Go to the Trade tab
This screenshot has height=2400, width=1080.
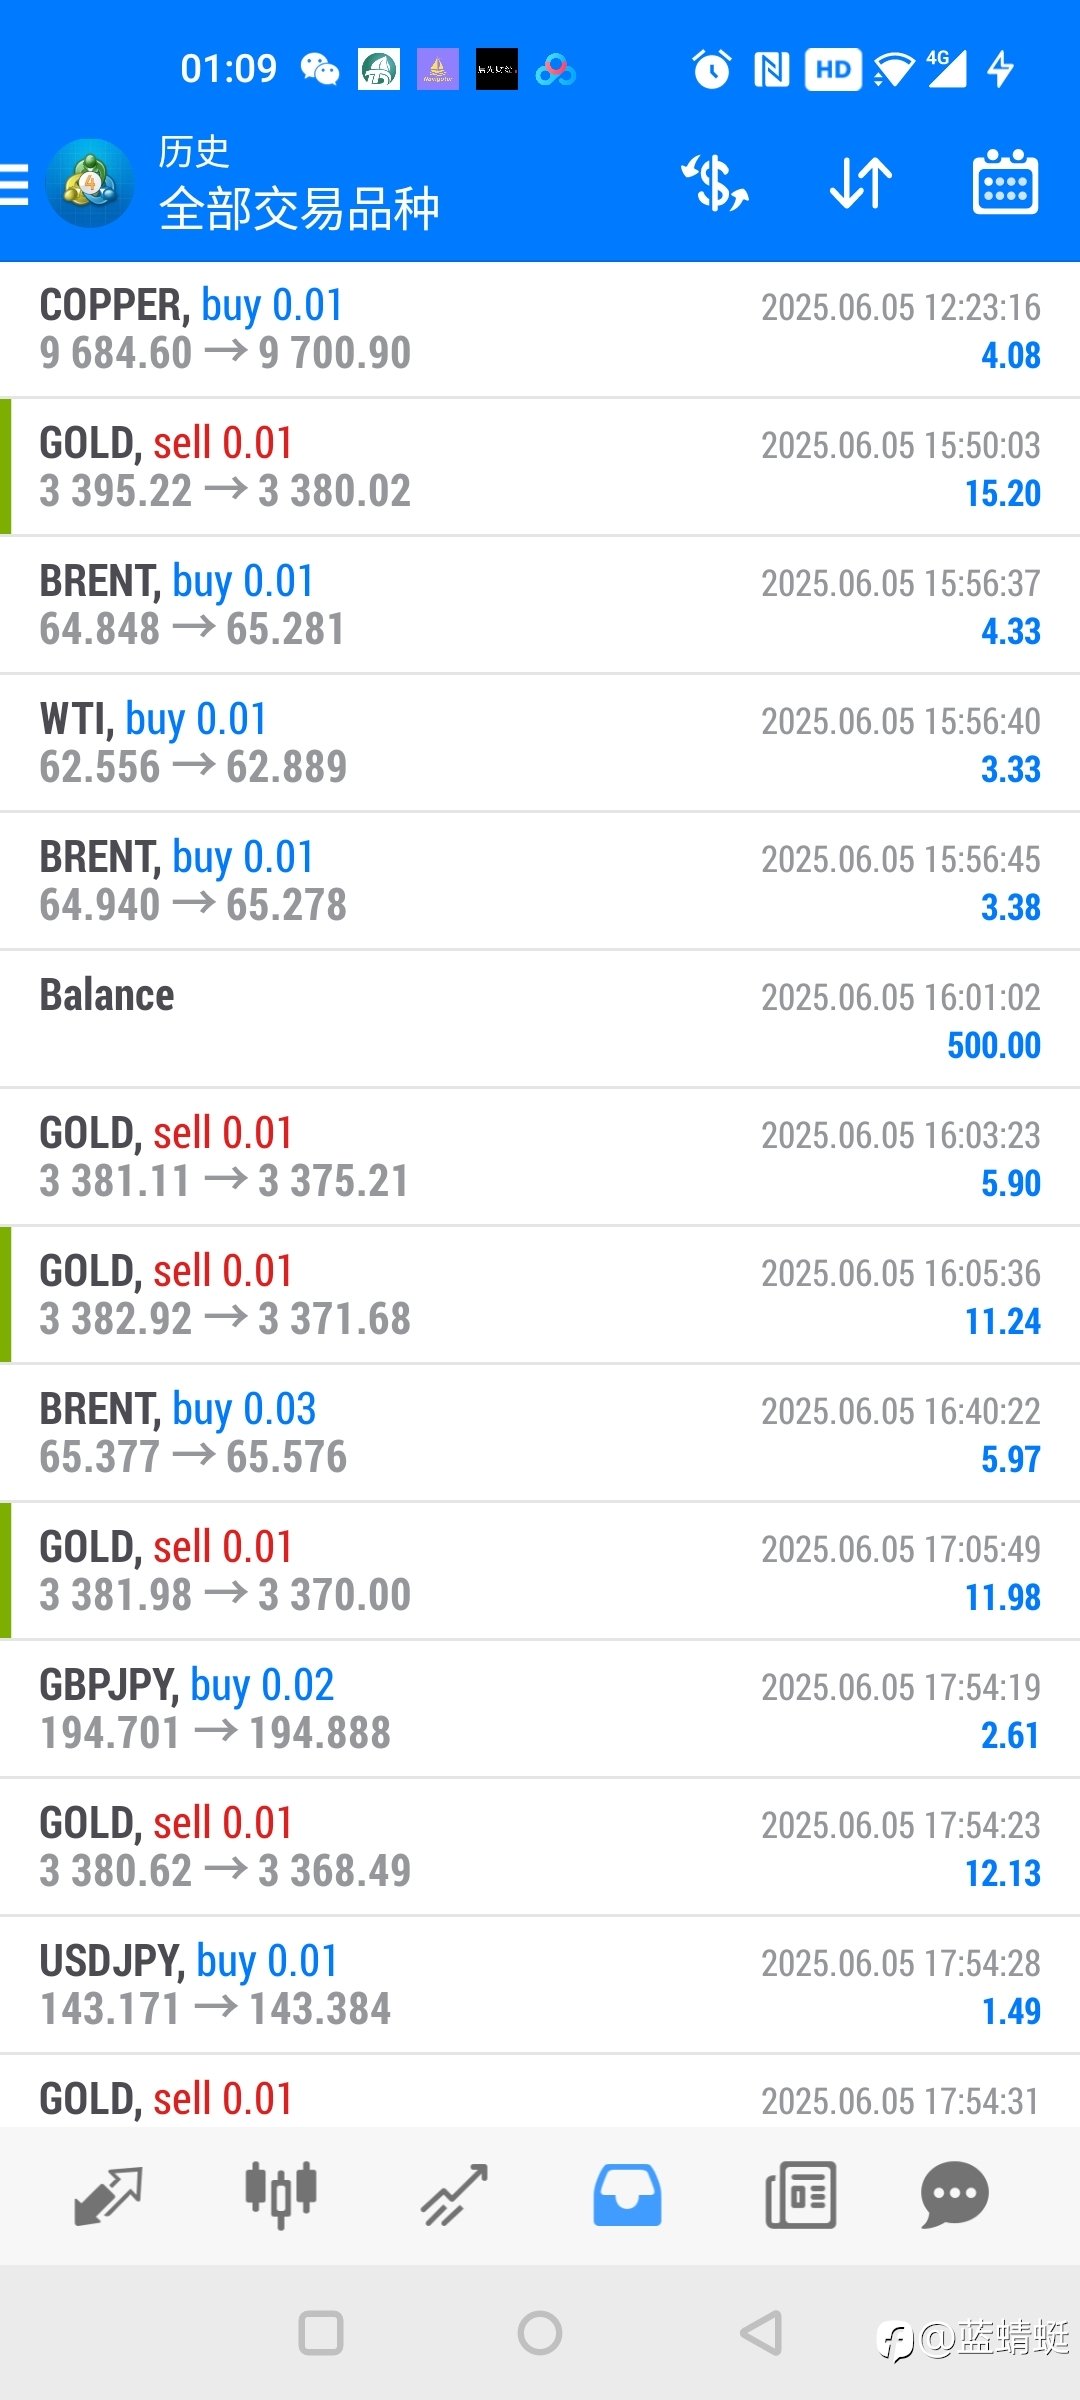pos(454,2195)
